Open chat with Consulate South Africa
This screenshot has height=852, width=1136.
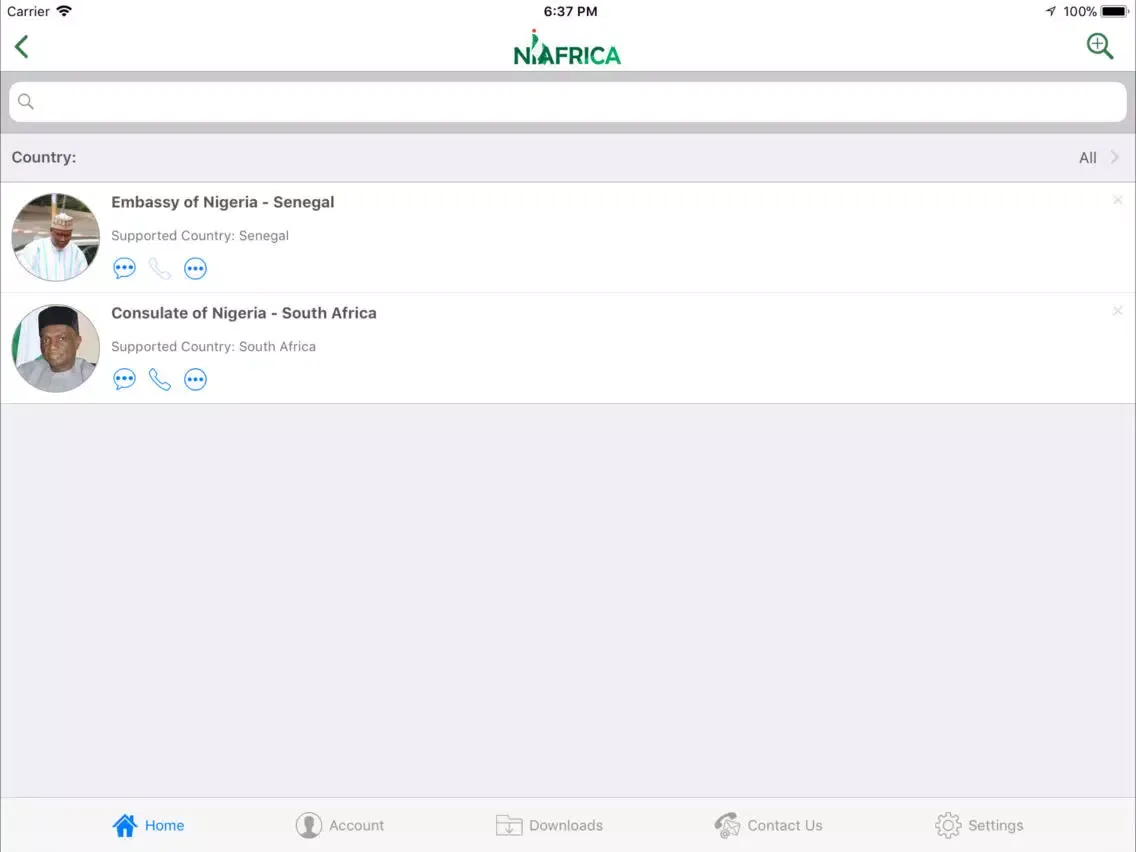pyautogui.click(x=125, y=379)
